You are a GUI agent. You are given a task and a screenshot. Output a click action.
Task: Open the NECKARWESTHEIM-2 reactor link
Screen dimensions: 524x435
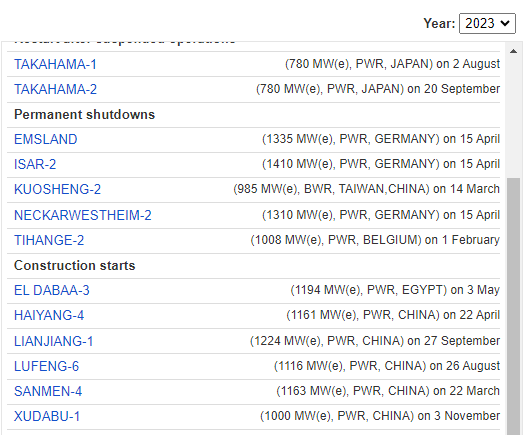[83, 215]
